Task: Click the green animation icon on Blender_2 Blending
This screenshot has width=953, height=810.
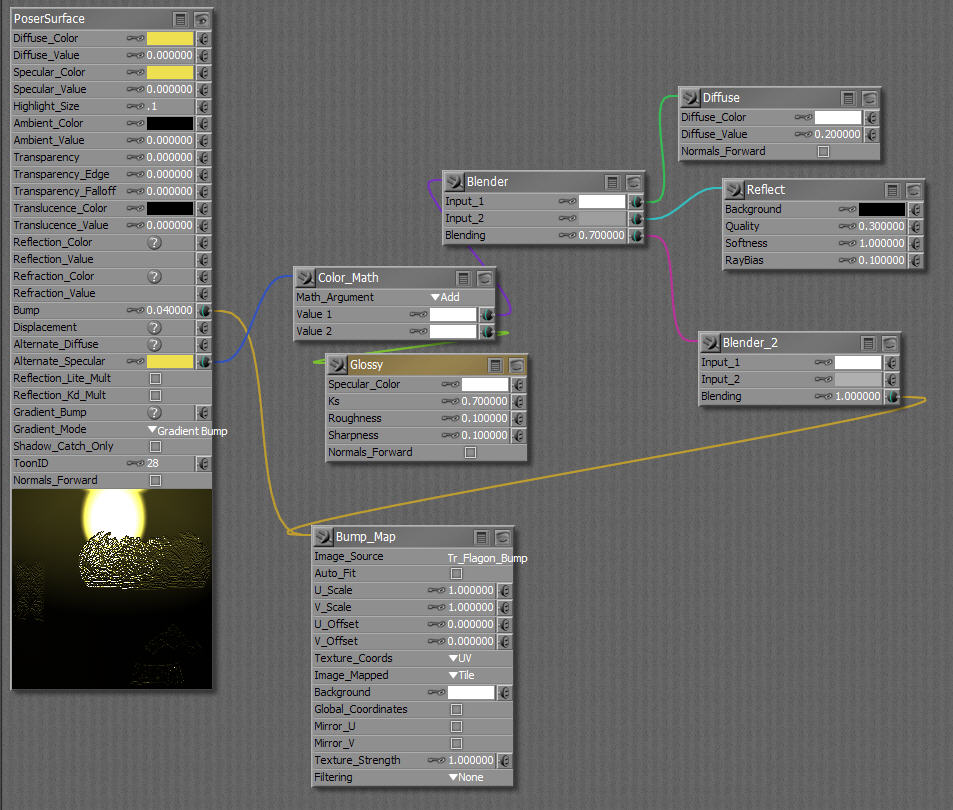Action: click(x=890, y=396)
